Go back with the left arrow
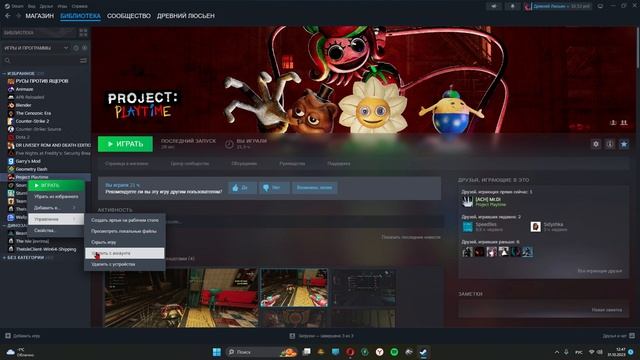The width and height of the screenshot is (640, 360). tap(8, 16)
